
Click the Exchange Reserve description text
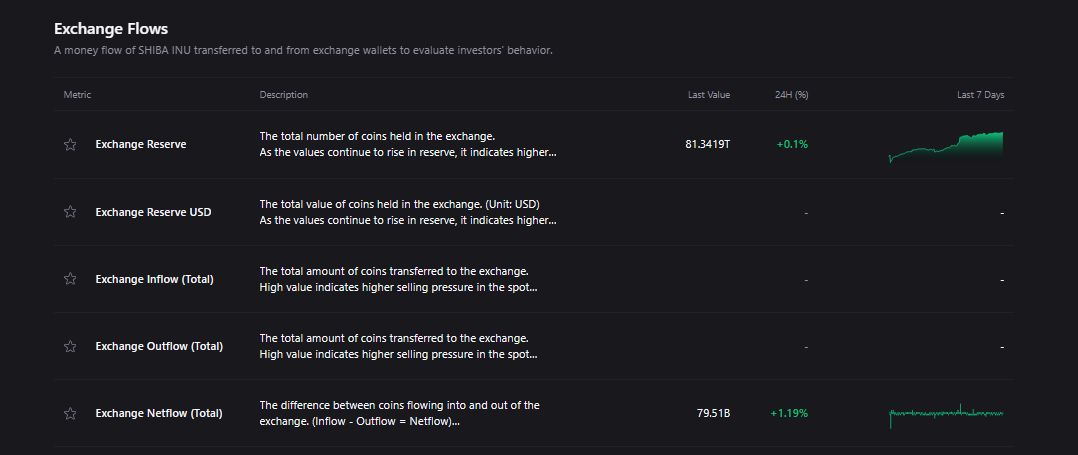(x=407, y=144)
